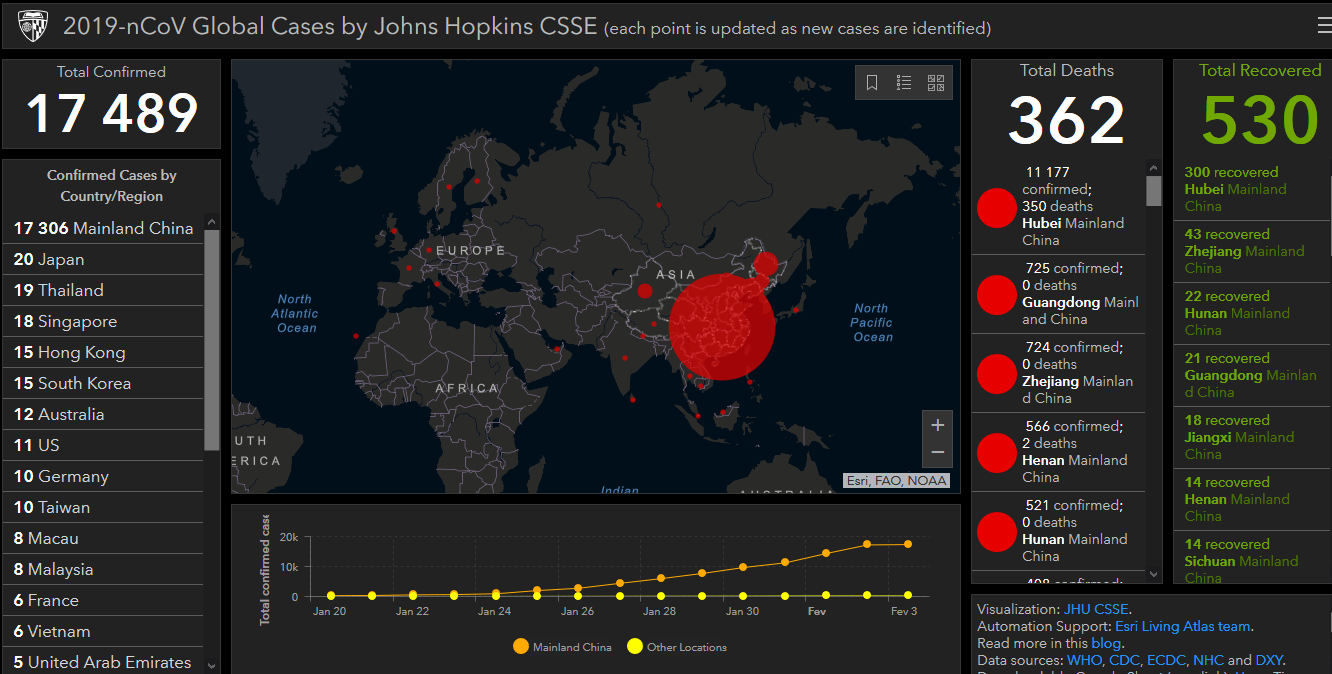Click the large red China map circle
1332x674 pixels.
(722, 326)
